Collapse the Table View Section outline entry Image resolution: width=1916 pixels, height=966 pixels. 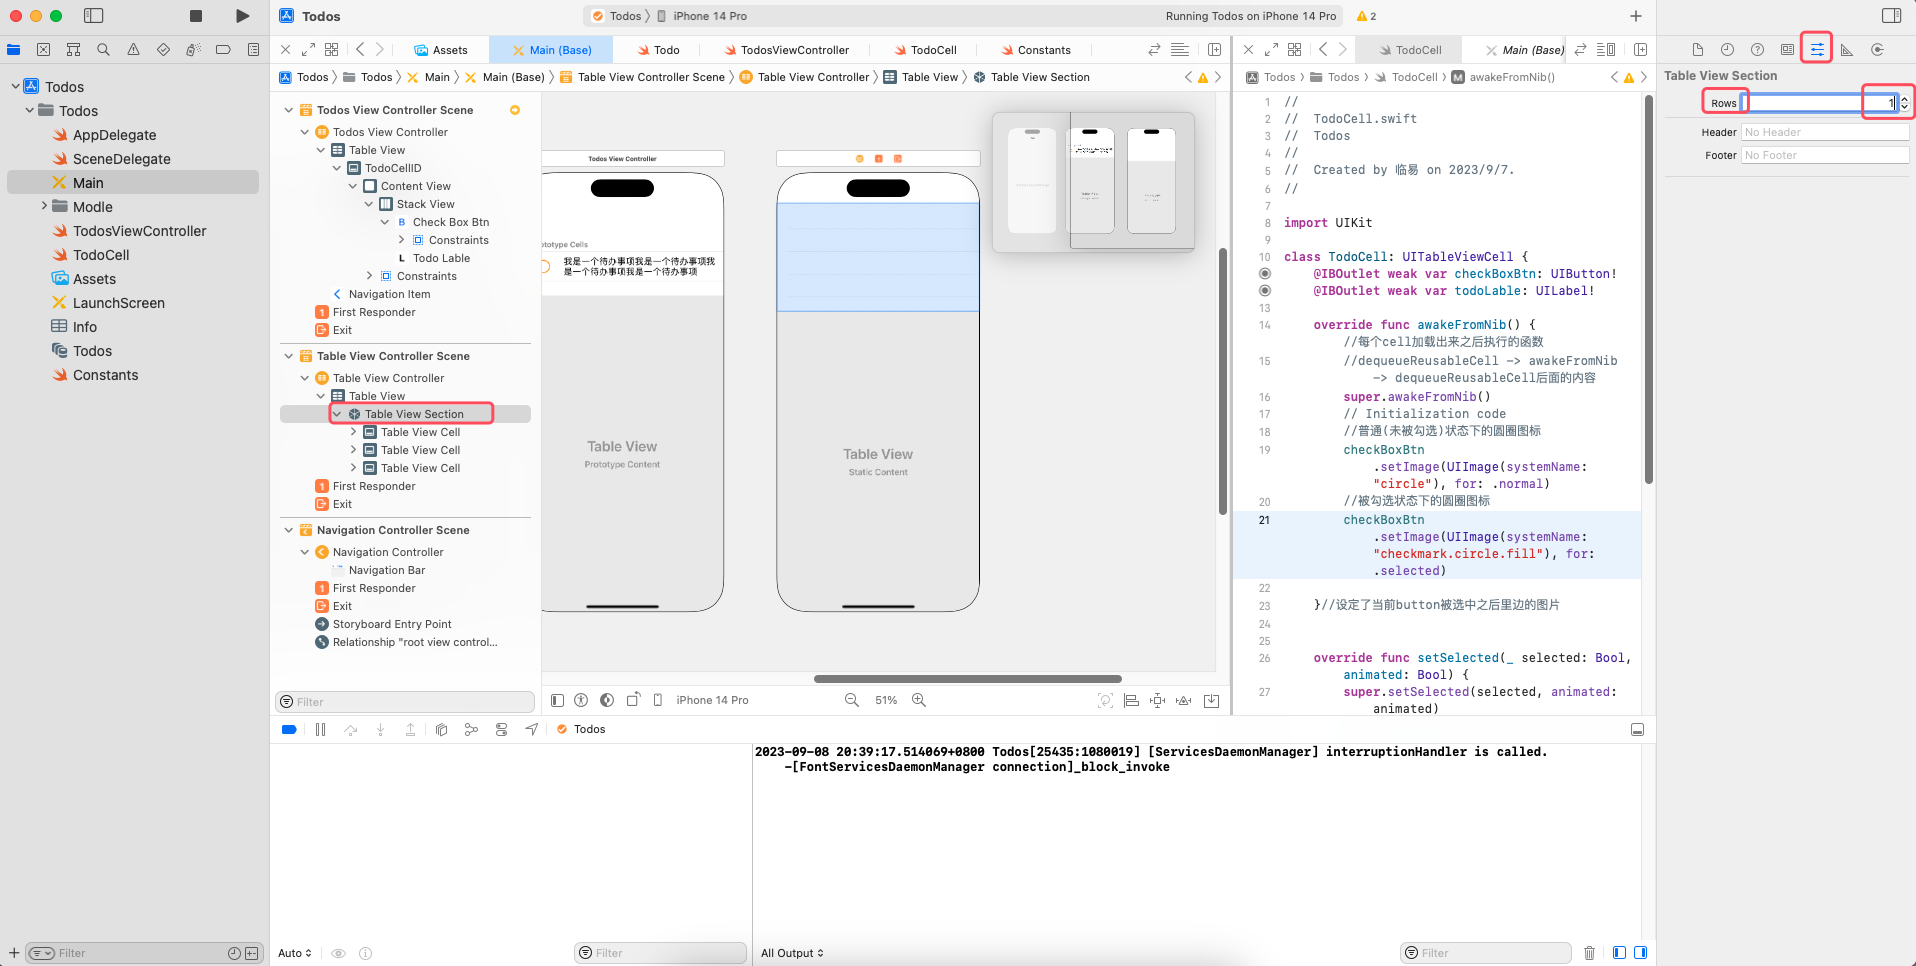click(x=337, y=413)
